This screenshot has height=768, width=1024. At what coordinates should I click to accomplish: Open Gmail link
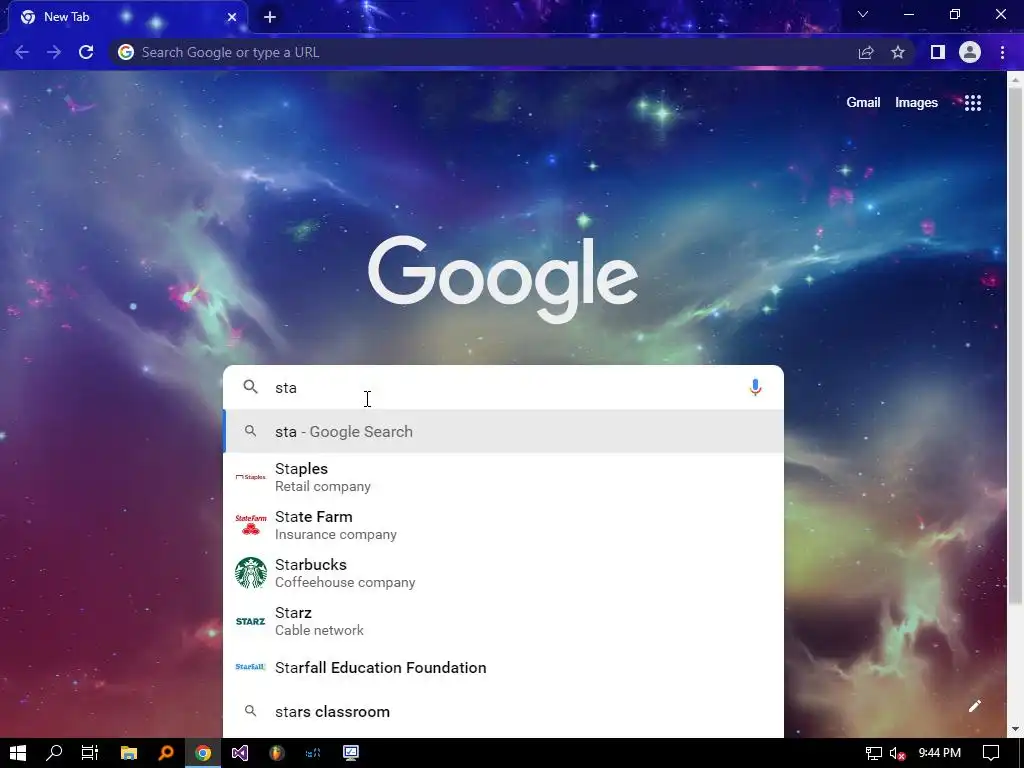click(863, 103)
